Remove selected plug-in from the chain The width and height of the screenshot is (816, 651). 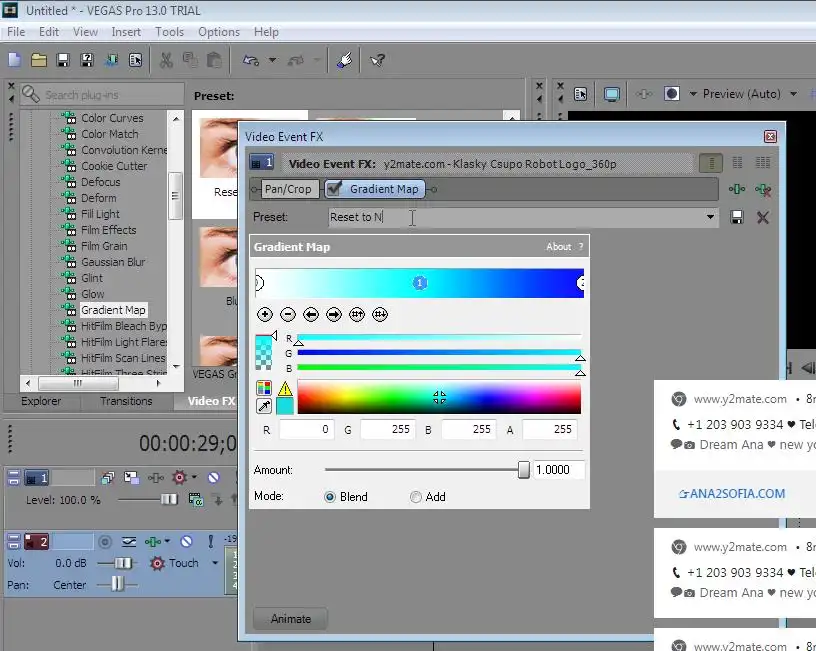763,189
